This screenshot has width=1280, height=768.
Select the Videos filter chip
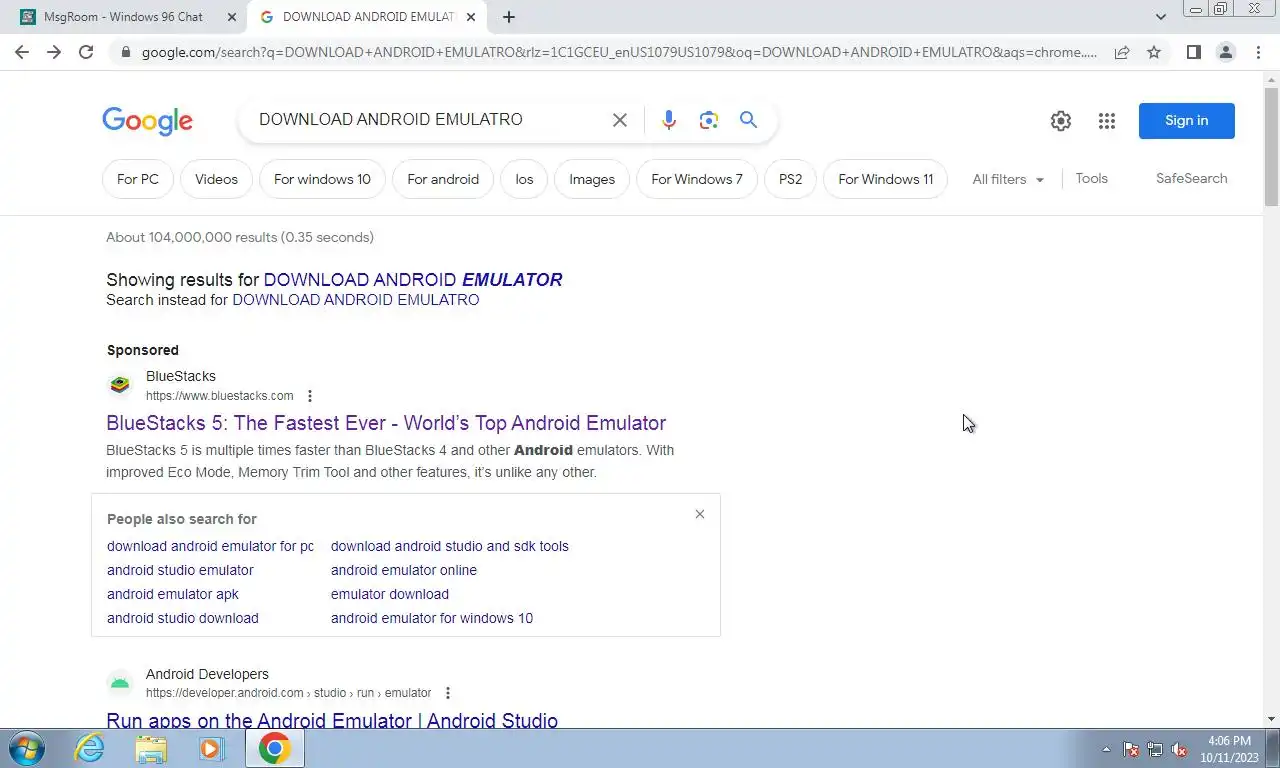pyautogui.click(x=217, y=179)
